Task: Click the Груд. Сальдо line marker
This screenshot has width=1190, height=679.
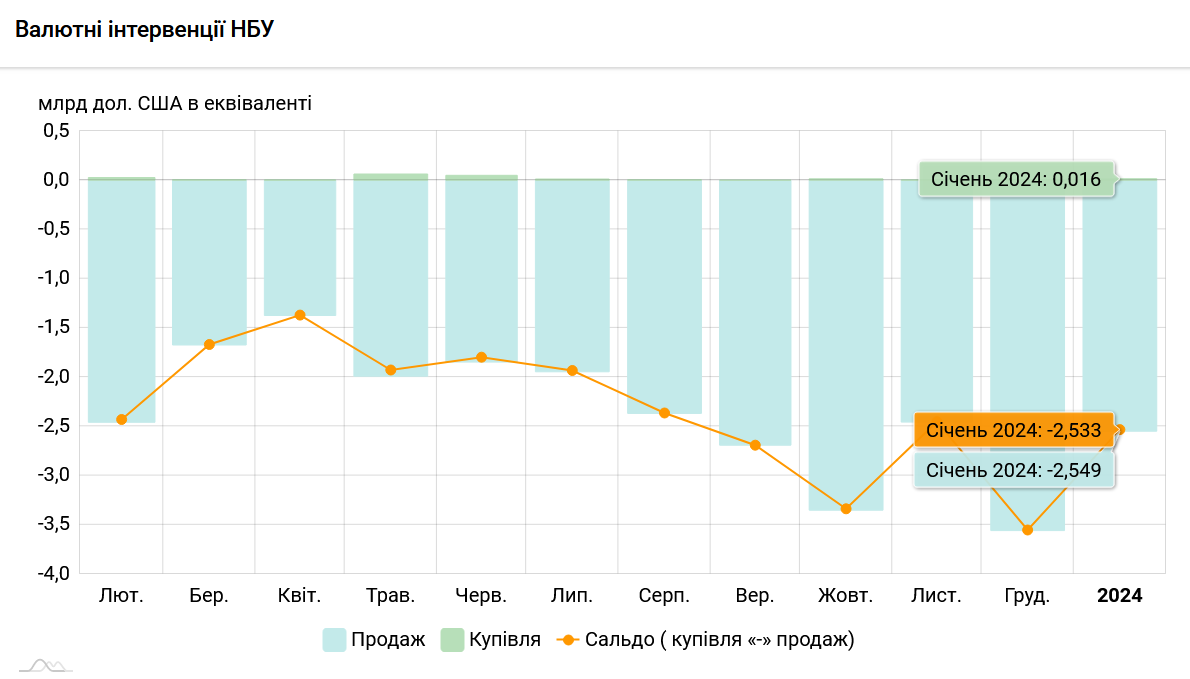Action: (1027, 530)
